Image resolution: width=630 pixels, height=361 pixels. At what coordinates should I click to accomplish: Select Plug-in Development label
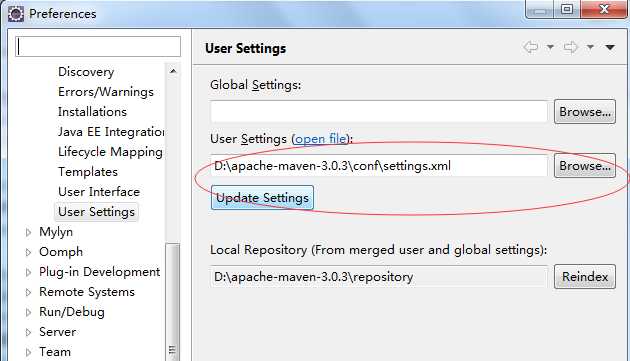100,272
